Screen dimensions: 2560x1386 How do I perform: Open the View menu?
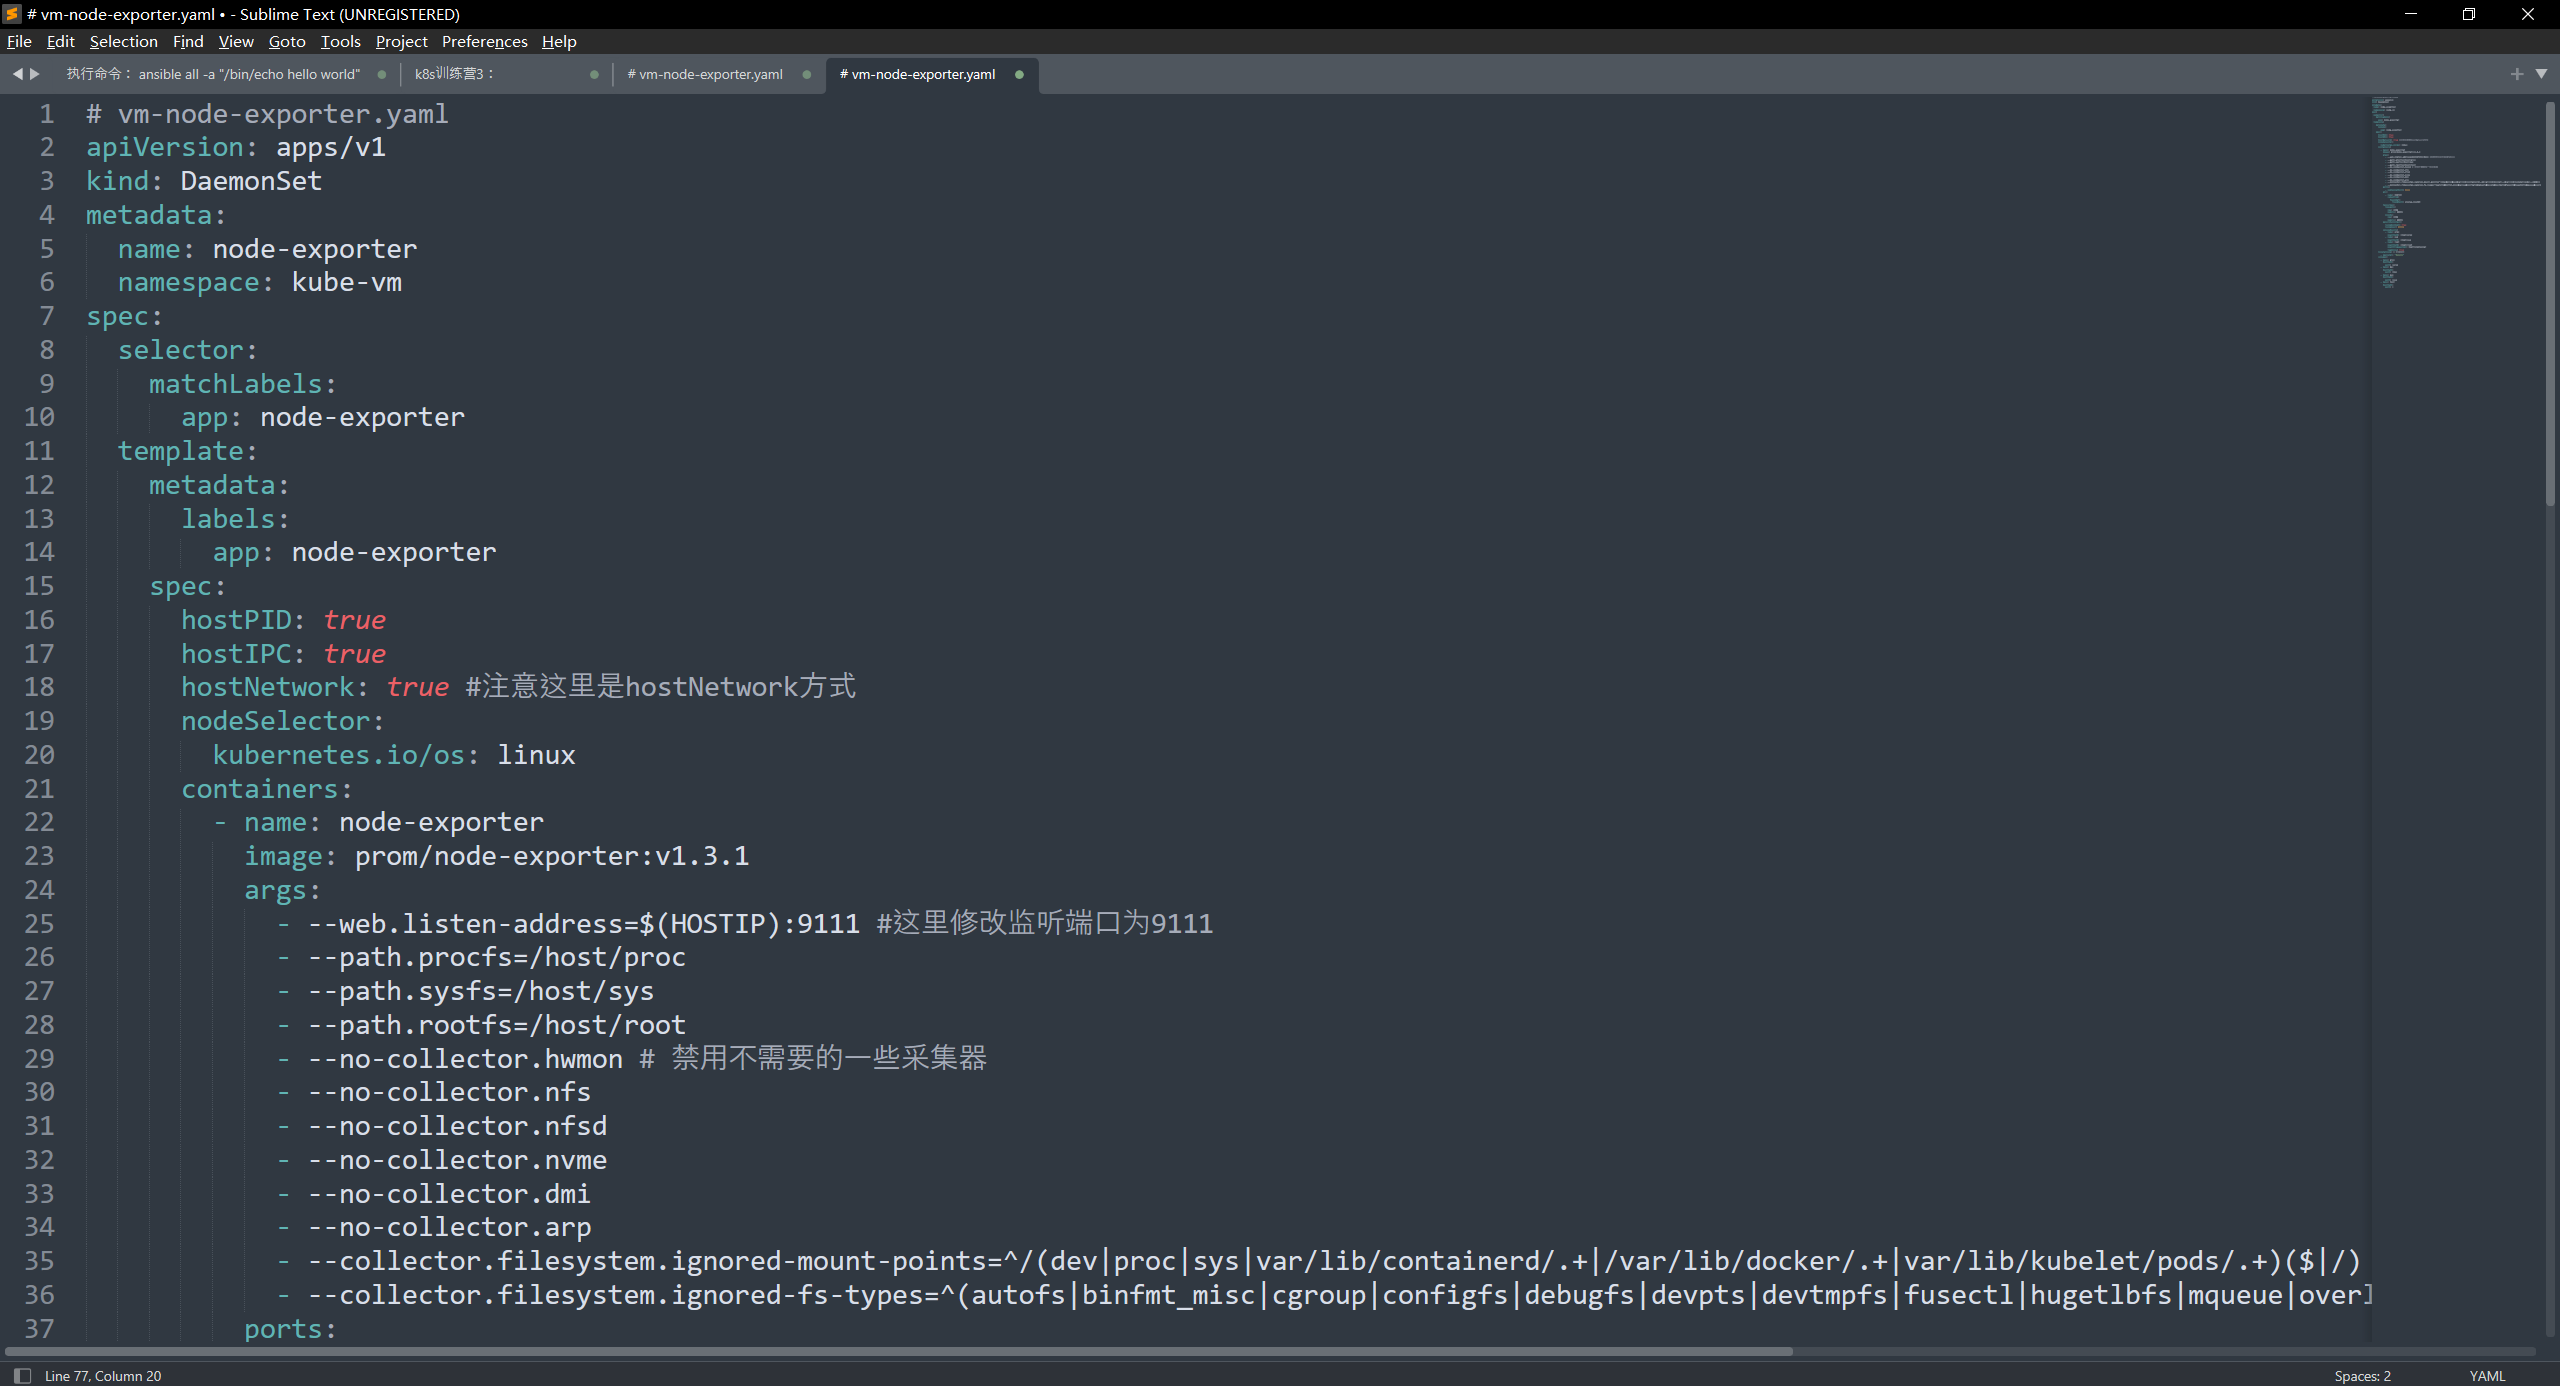236,41
